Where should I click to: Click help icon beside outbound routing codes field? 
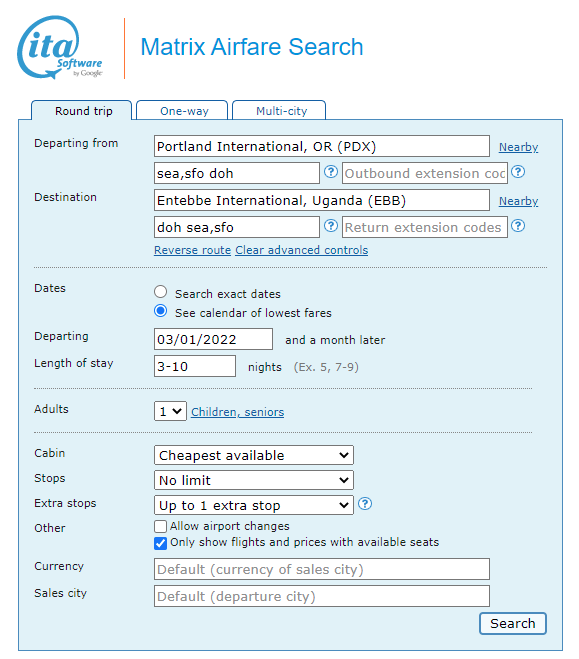(331, 172)
